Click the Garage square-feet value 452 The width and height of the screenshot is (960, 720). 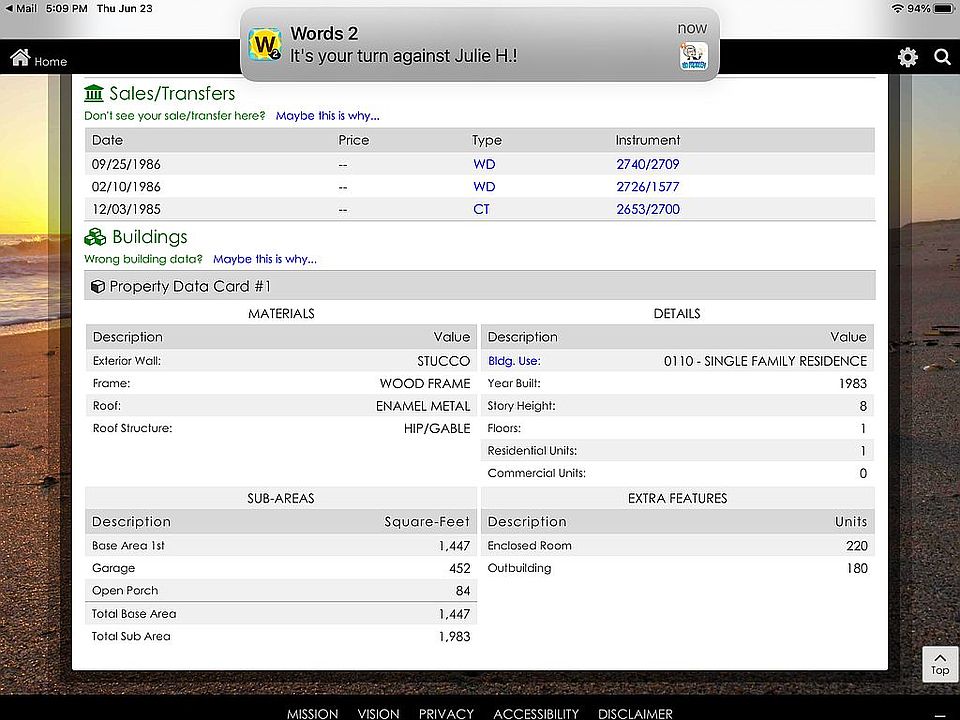pyautogui.click(x=460, y=569)
